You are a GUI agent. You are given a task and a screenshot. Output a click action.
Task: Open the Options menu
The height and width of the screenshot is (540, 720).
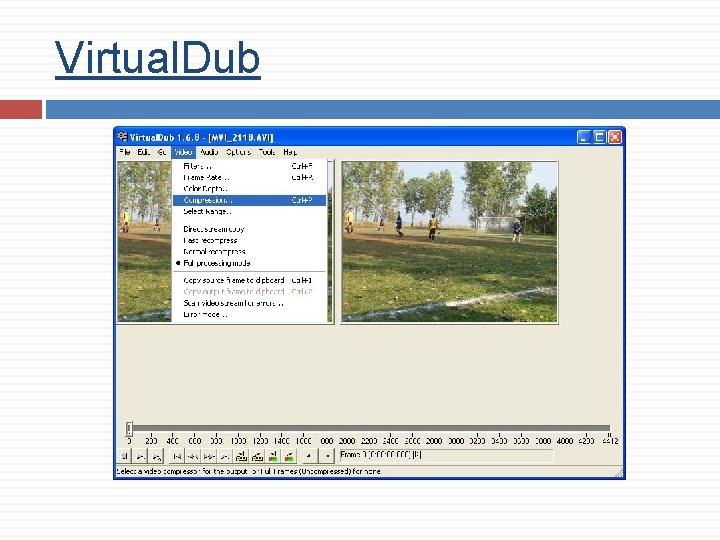click(x=238, y=152)
